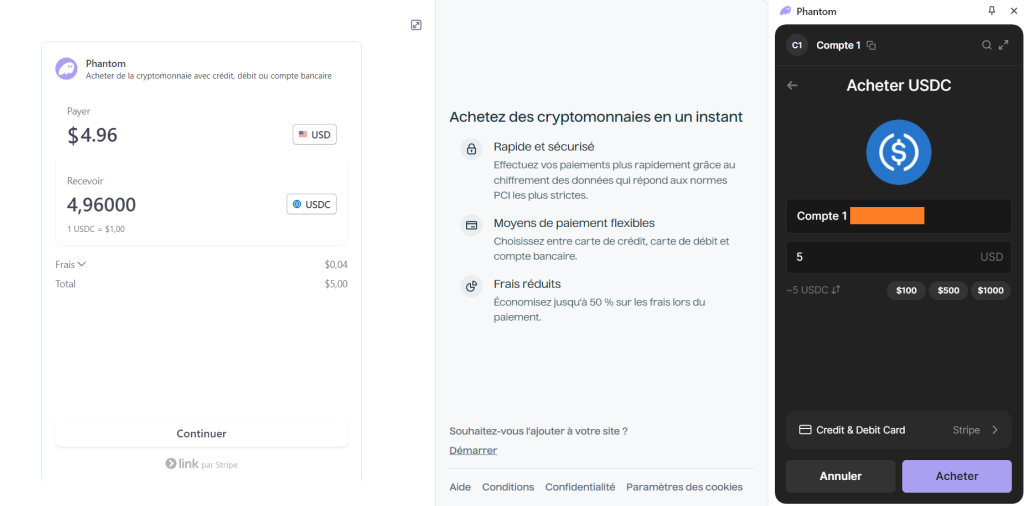
Task: Click the chevron next to Stripe
Action: [995, 430]
